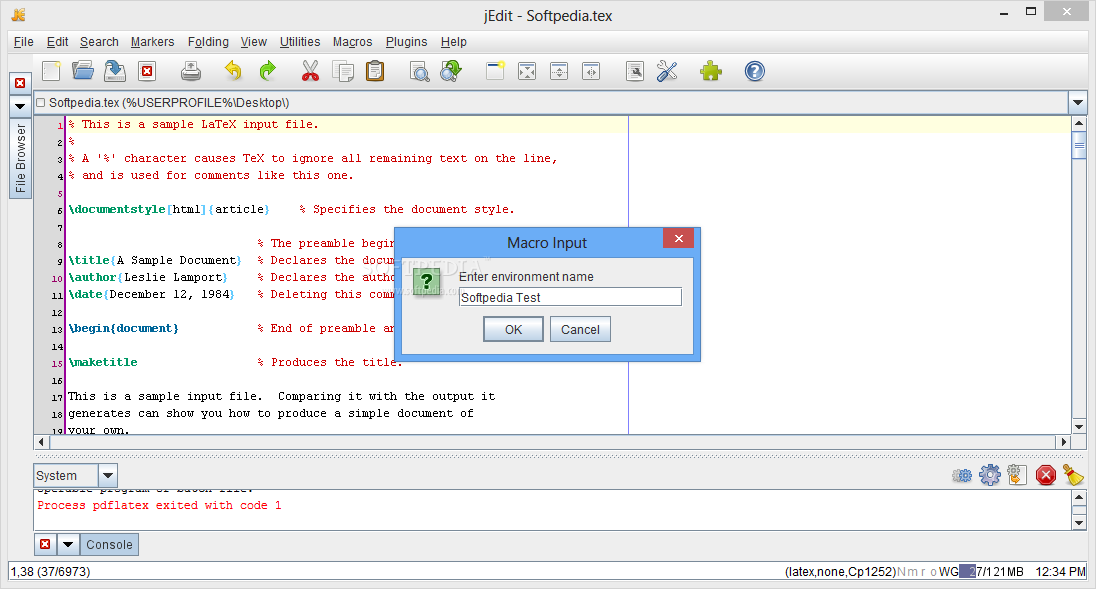Click the editor vertical scrollbar up arrow
Image resolution: width=1096 pixels, height=589 pixels.
point(1079,124)
